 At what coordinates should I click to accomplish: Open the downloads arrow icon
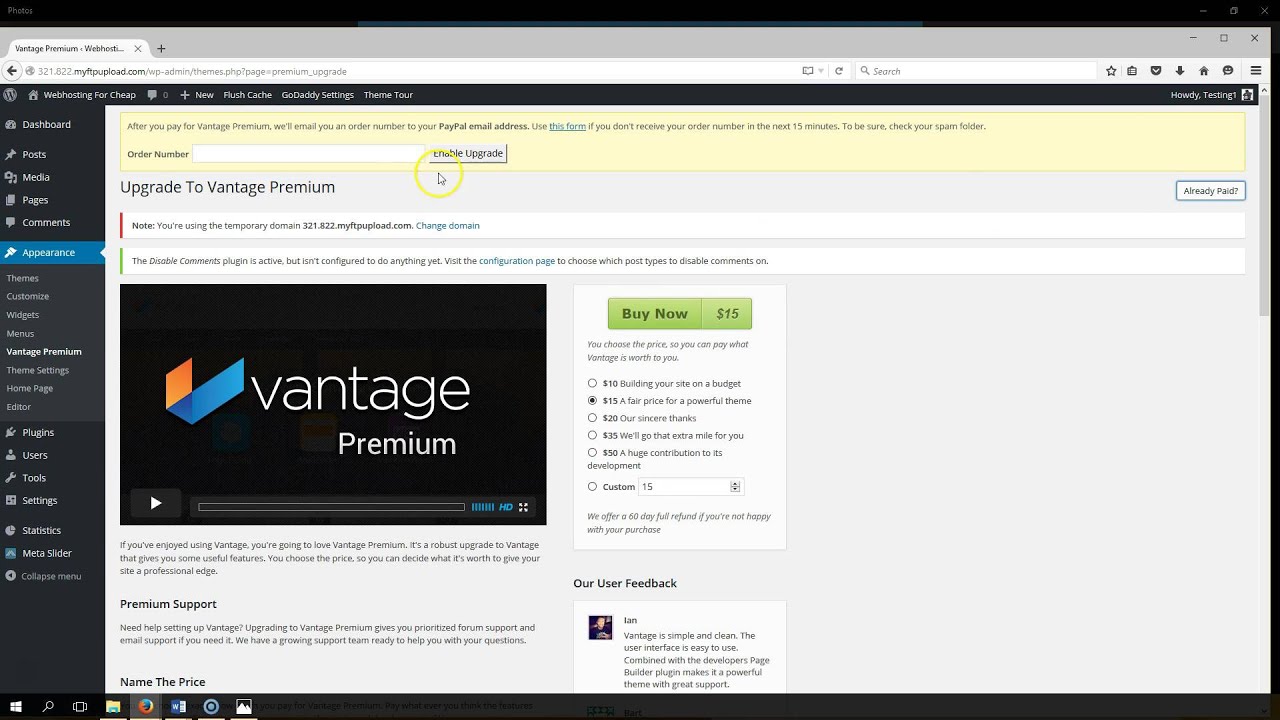(1180, 71)
